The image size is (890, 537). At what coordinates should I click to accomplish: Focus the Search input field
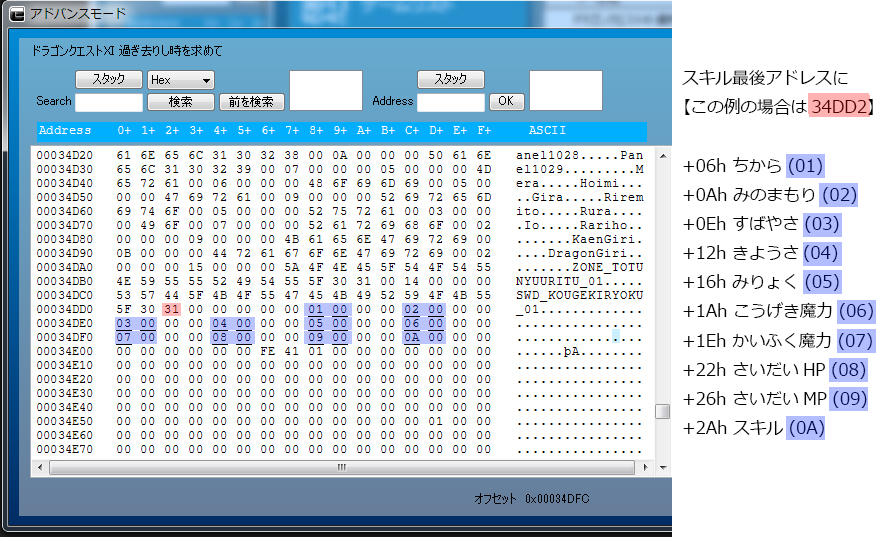pos(108,103)
